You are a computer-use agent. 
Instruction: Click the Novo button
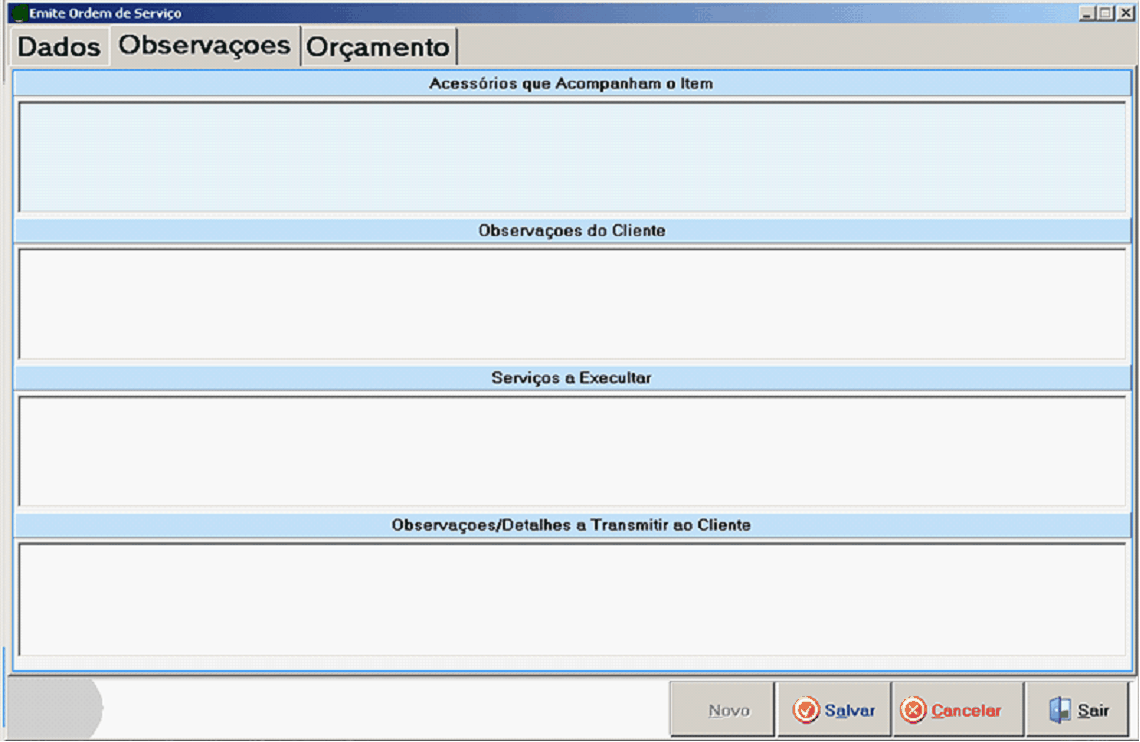click(728, 710)
